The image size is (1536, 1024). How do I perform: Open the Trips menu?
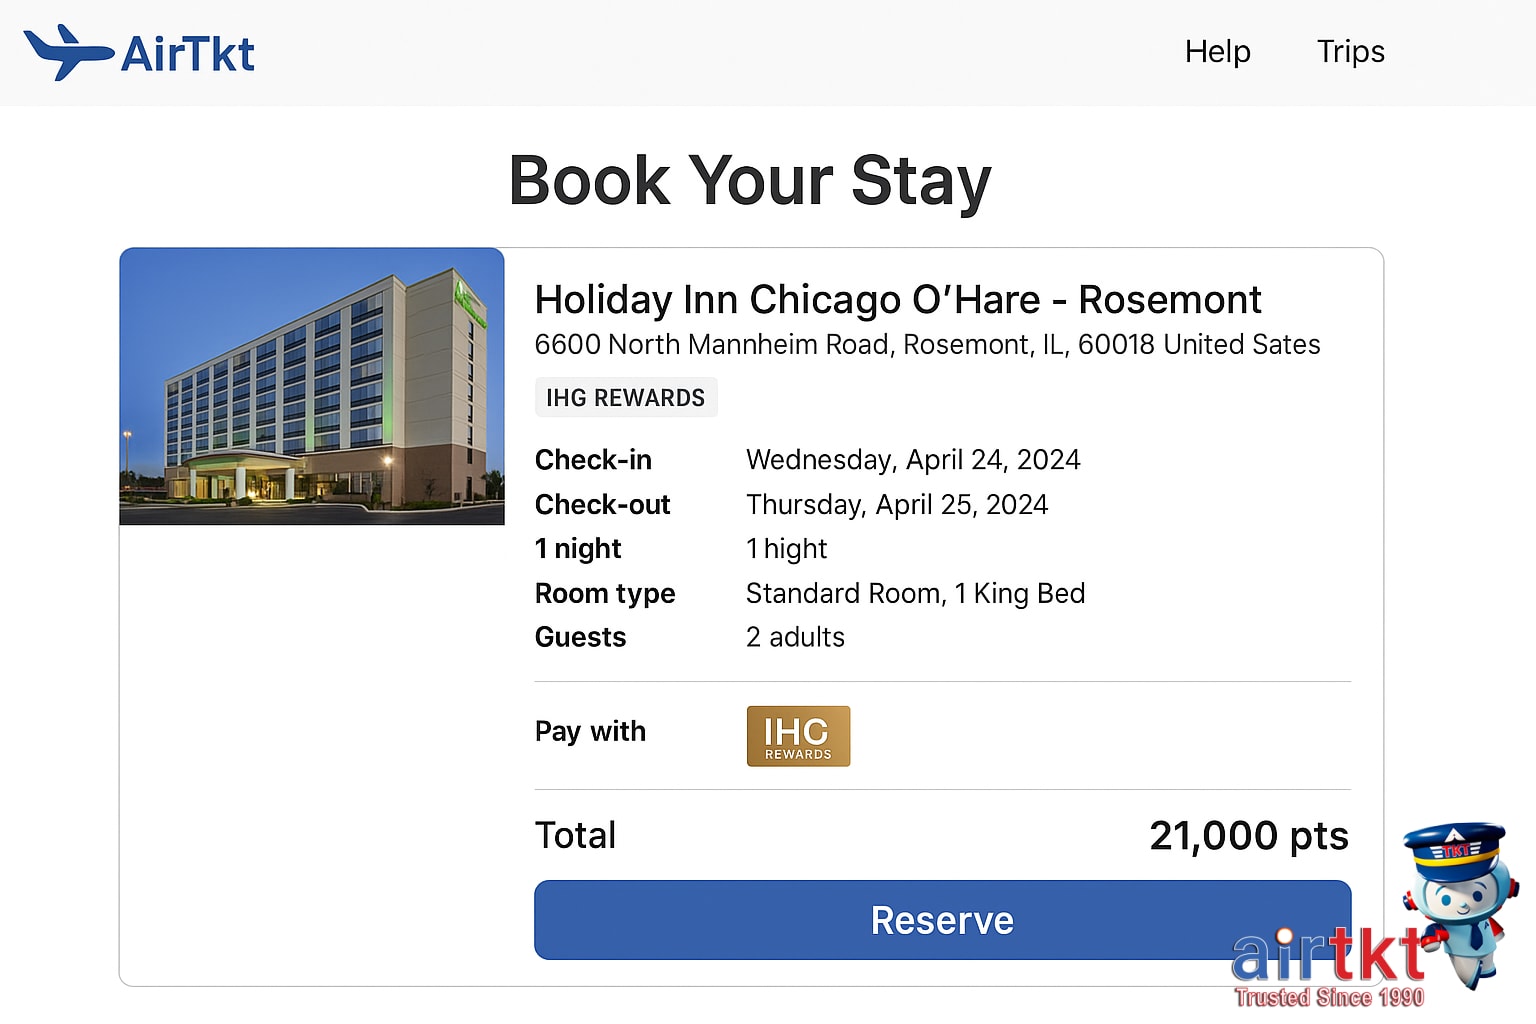1350,51
